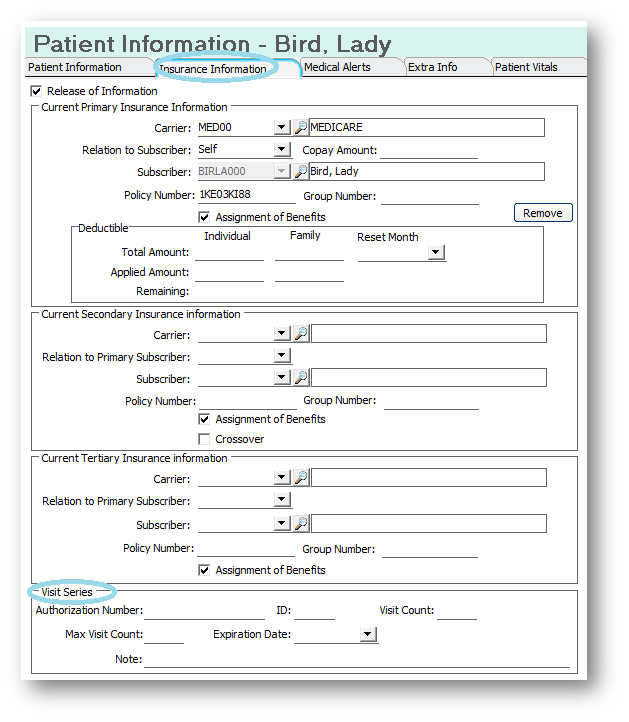This screenshot has width=629, height=722.
Task: Expand Deductible Reset Month dropdown
Action: click(436, 252)
